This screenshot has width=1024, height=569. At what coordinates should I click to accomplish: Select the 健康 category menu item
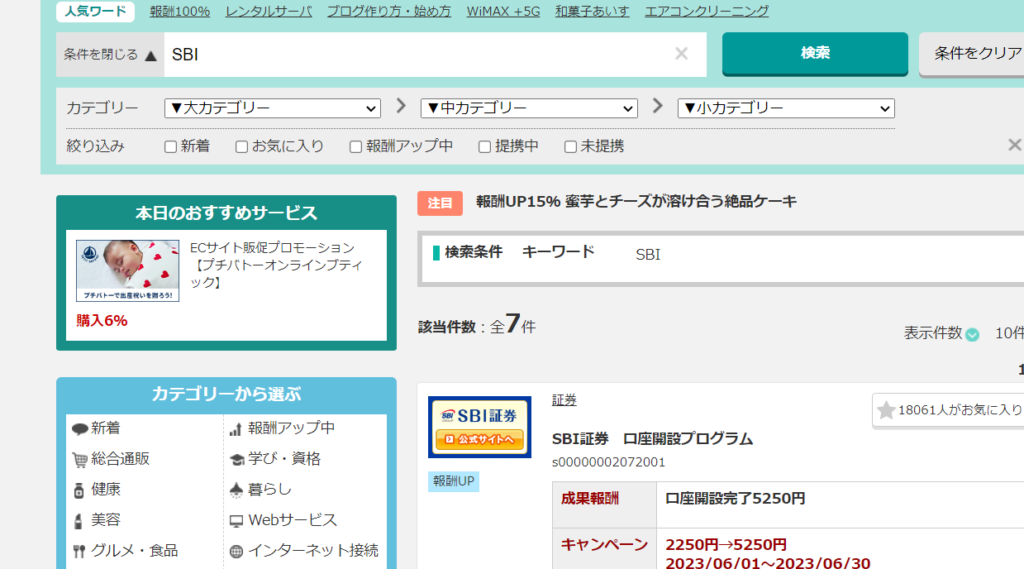(106, 490)
